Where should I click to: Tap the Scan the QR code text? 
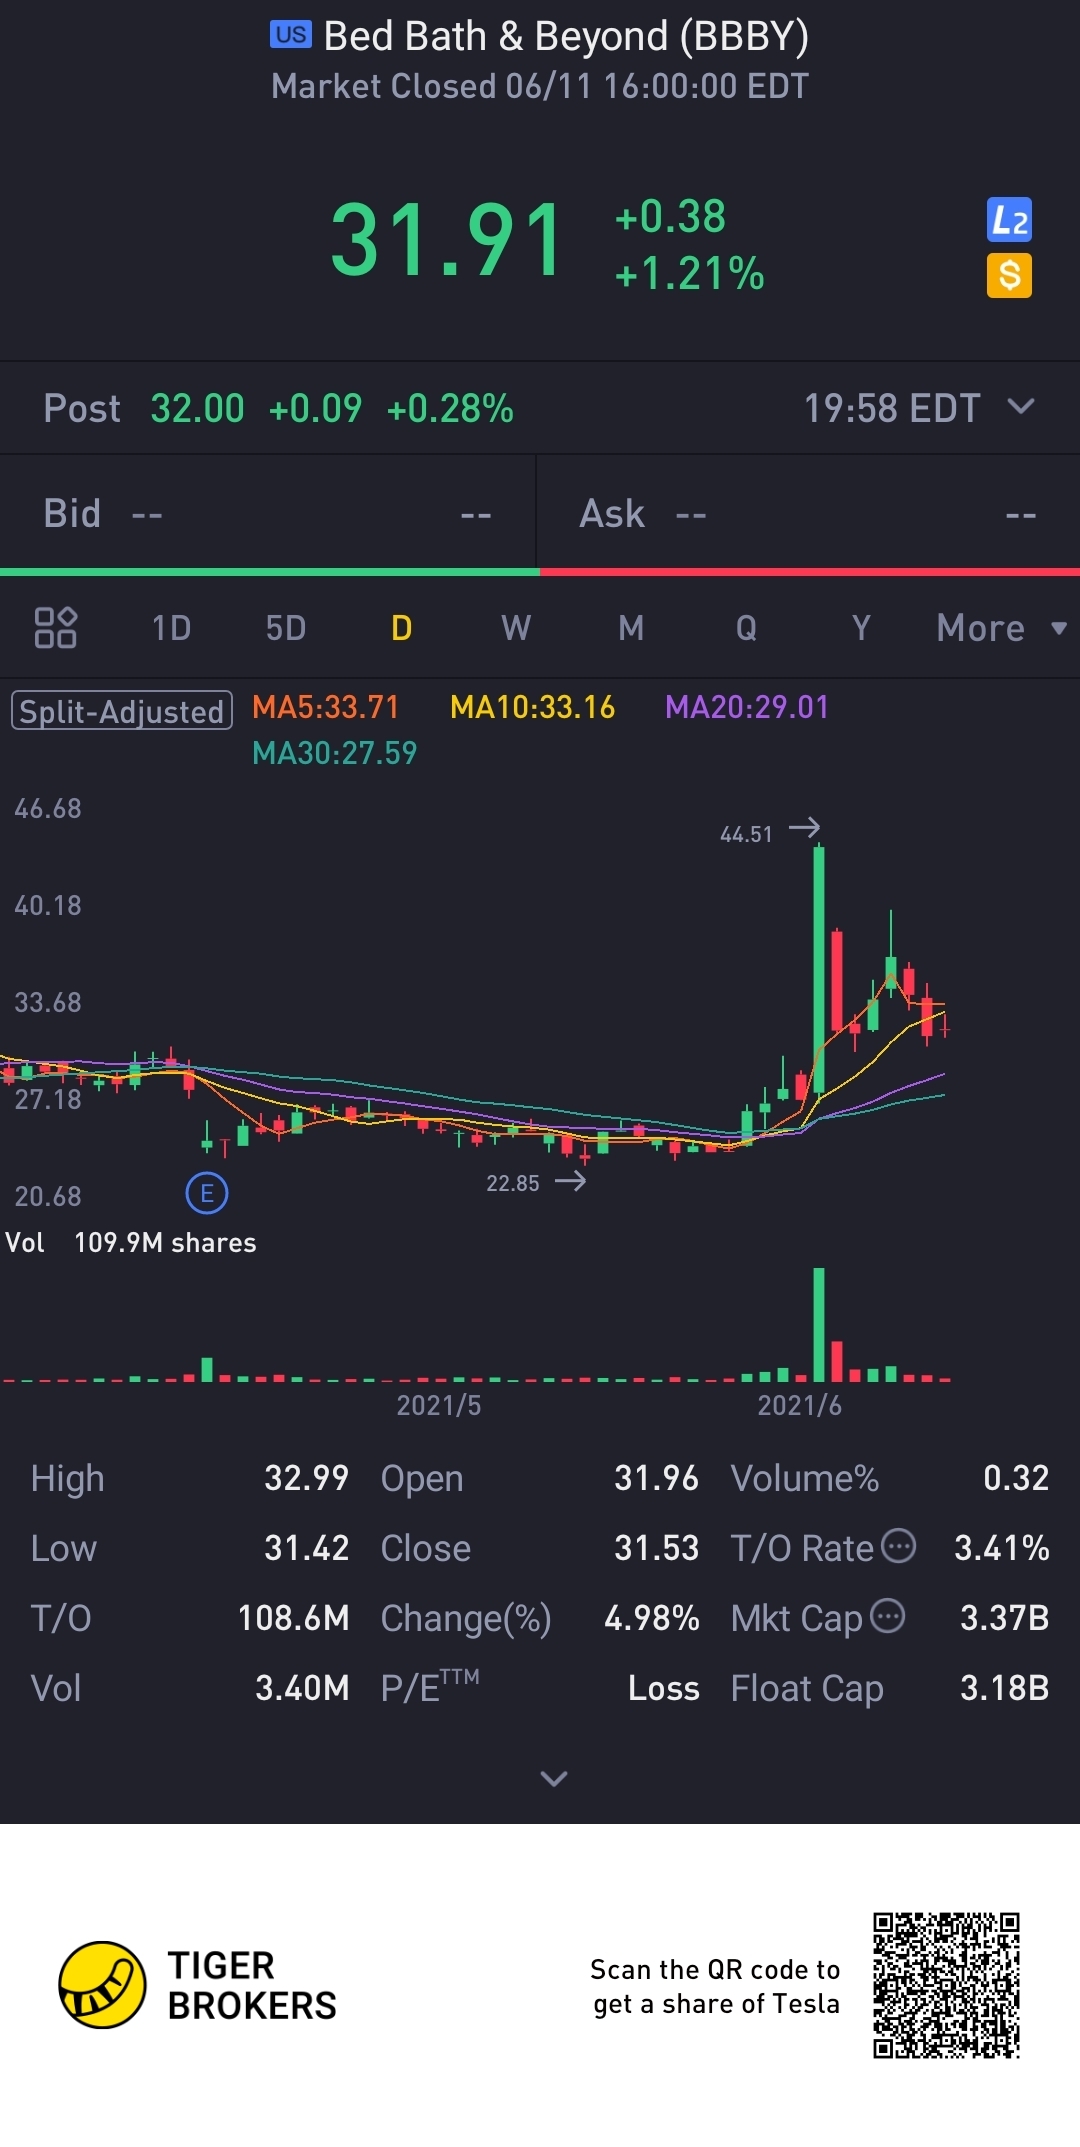point(715,1986)
